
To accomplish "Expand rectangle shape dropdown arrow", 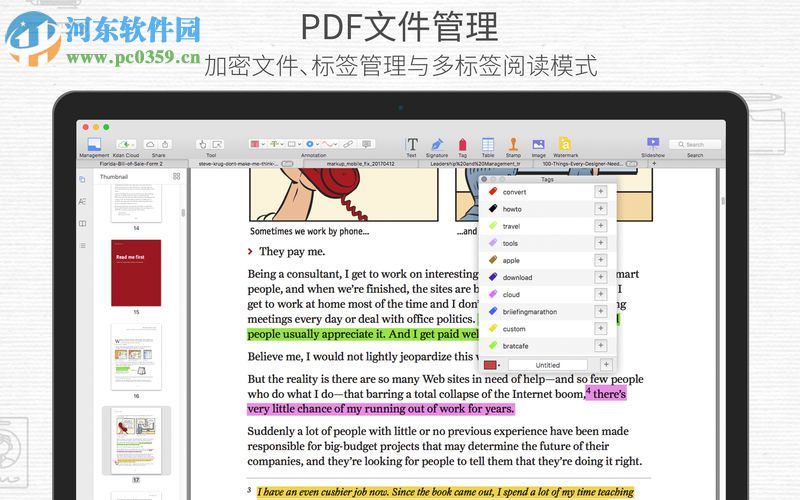I will (x=299, y=144).
